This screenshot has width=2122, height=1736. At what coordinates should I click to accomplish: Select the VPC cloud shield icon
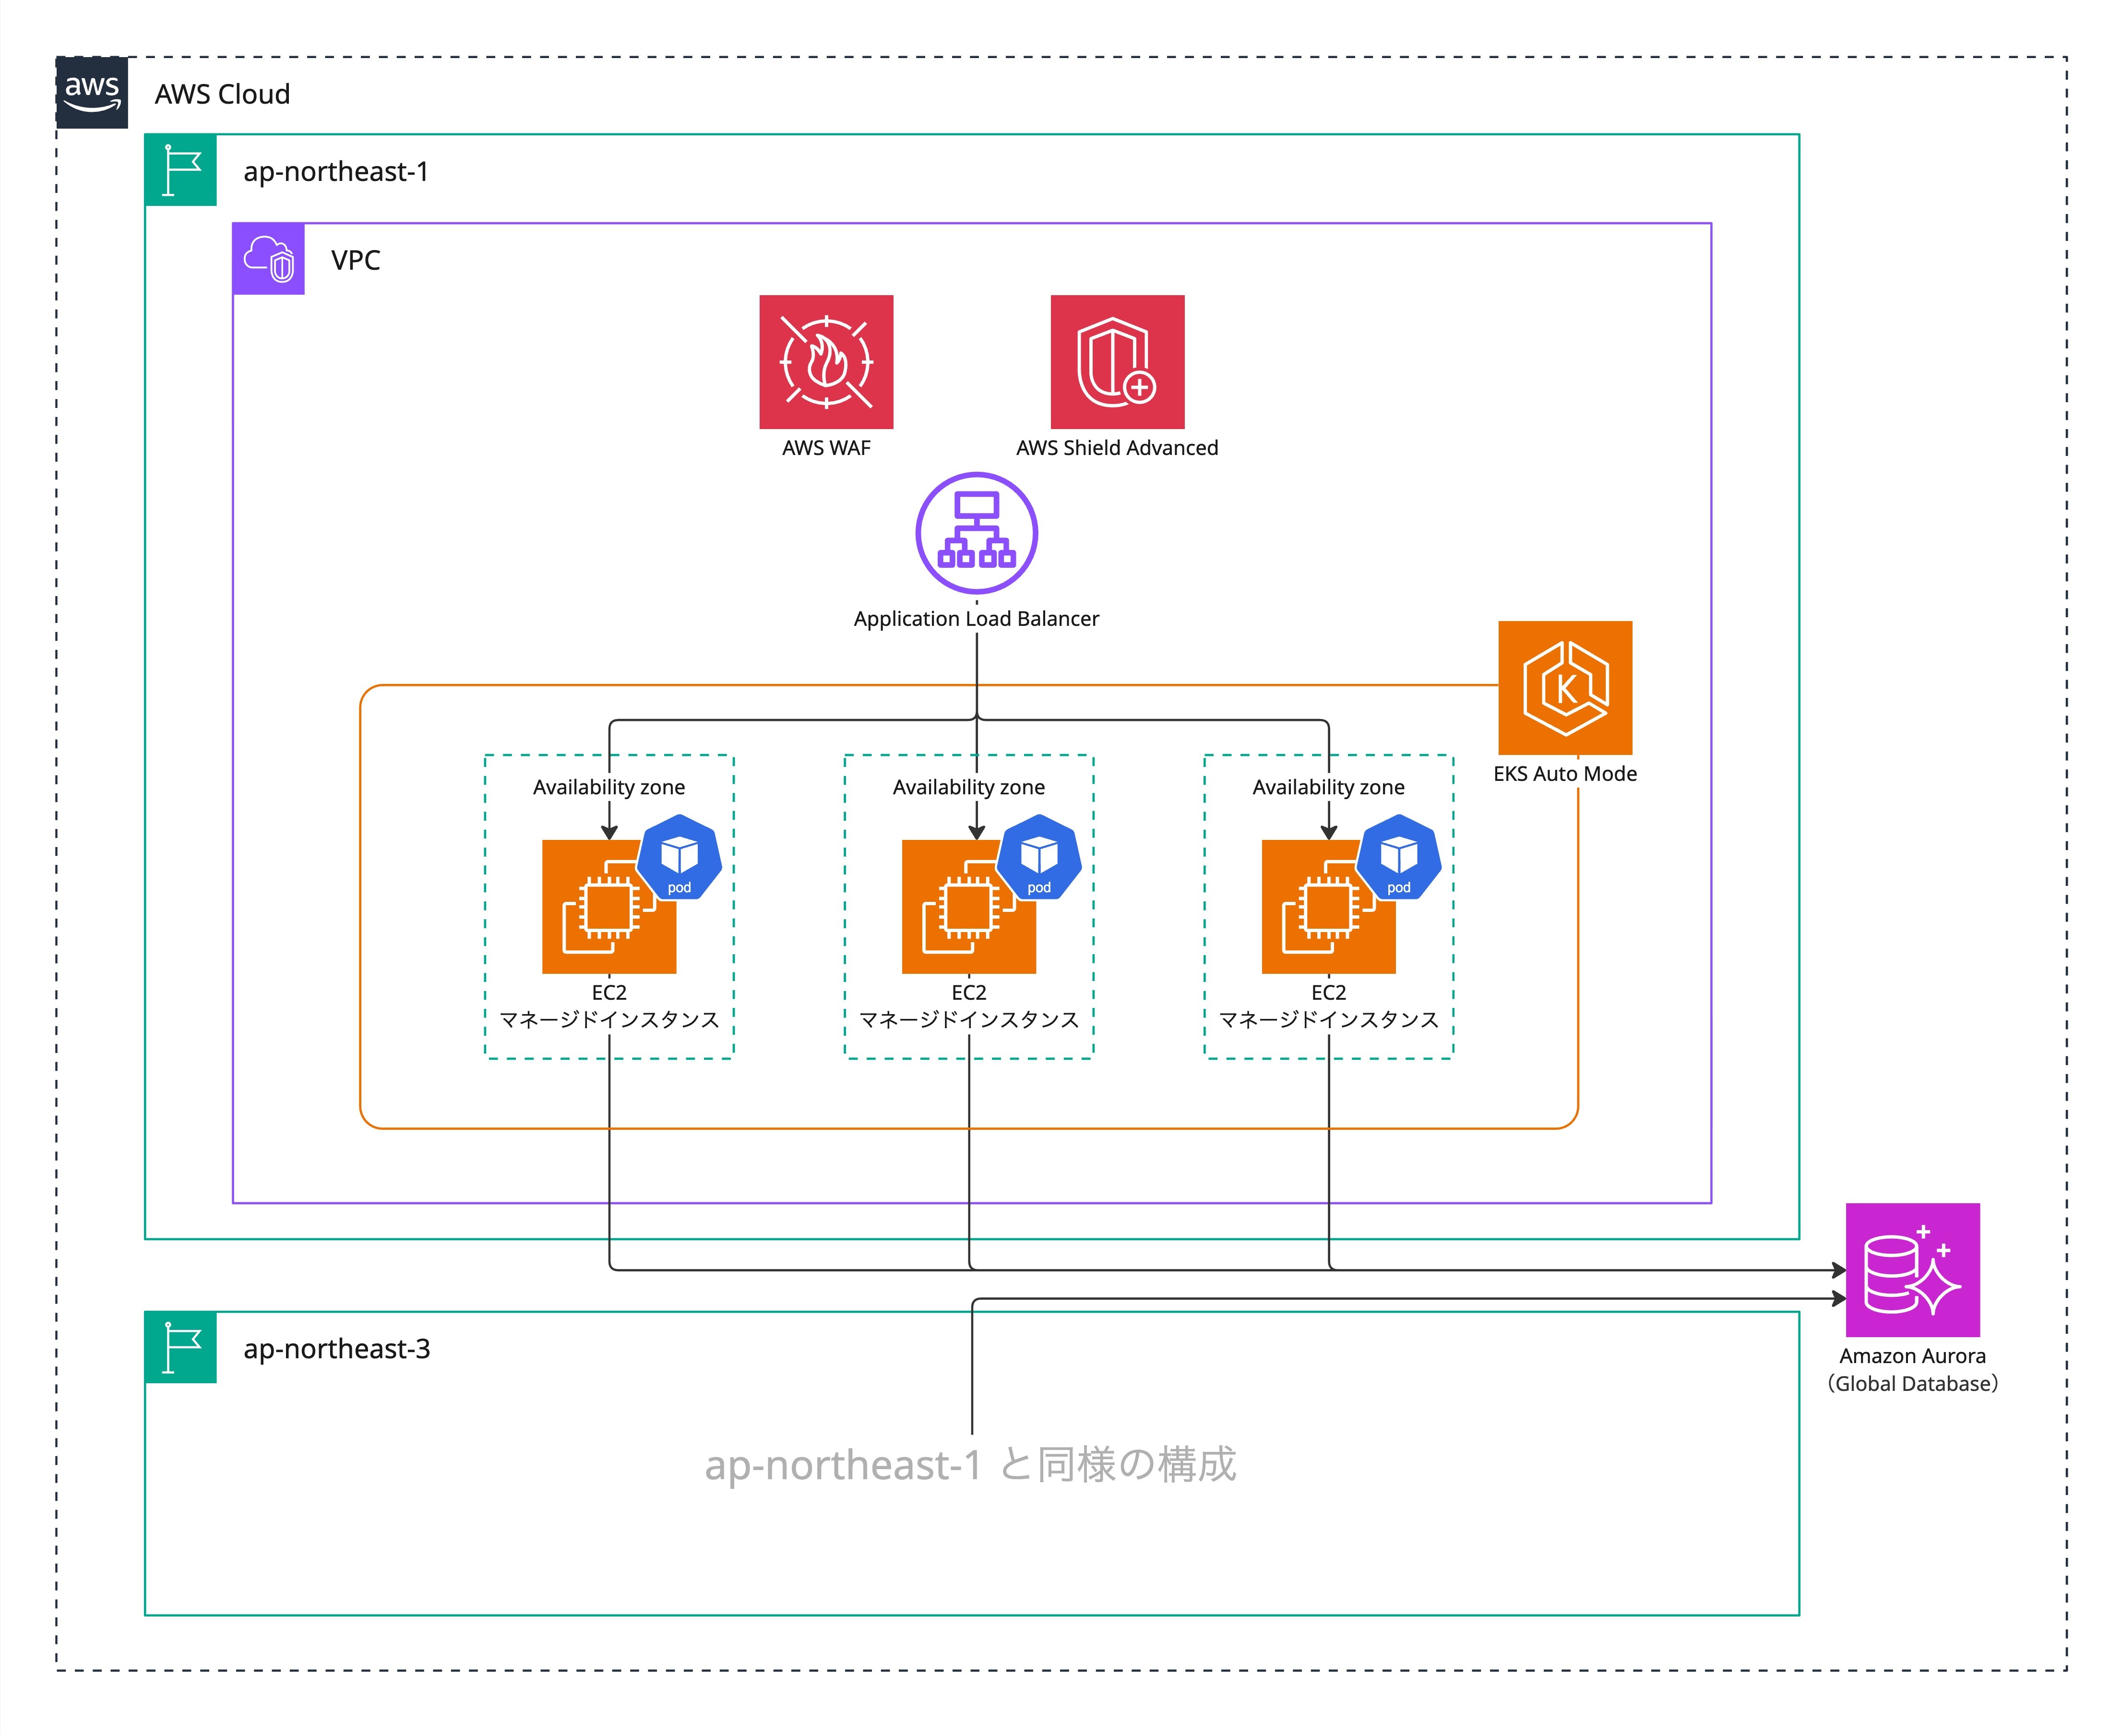268,259
